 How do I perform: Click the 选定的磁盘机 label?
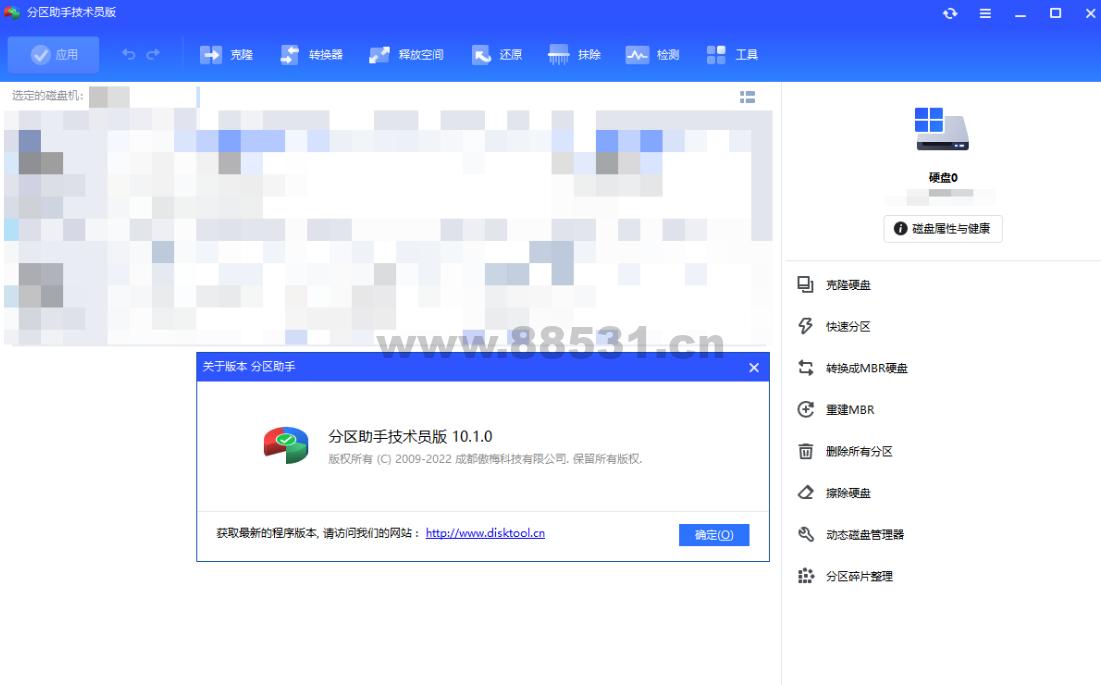tap(47, 95)
